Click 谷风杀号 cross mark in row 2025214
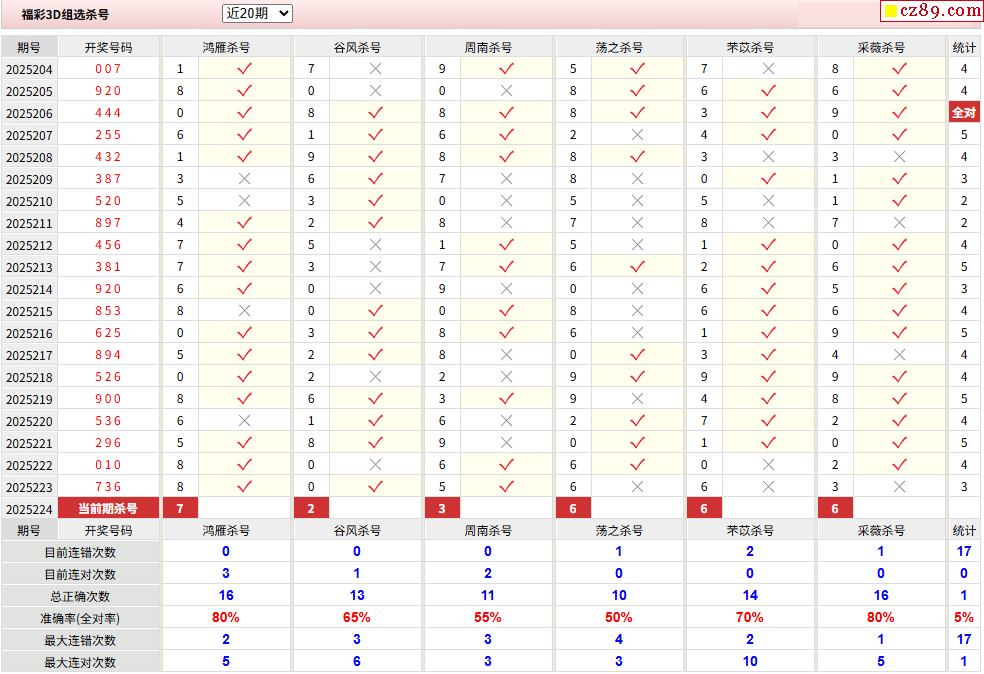 (x=375, y=289)
